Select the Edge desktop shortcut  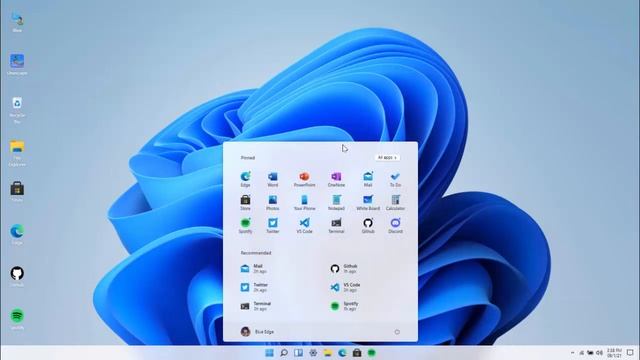click(x=17, y=234)
